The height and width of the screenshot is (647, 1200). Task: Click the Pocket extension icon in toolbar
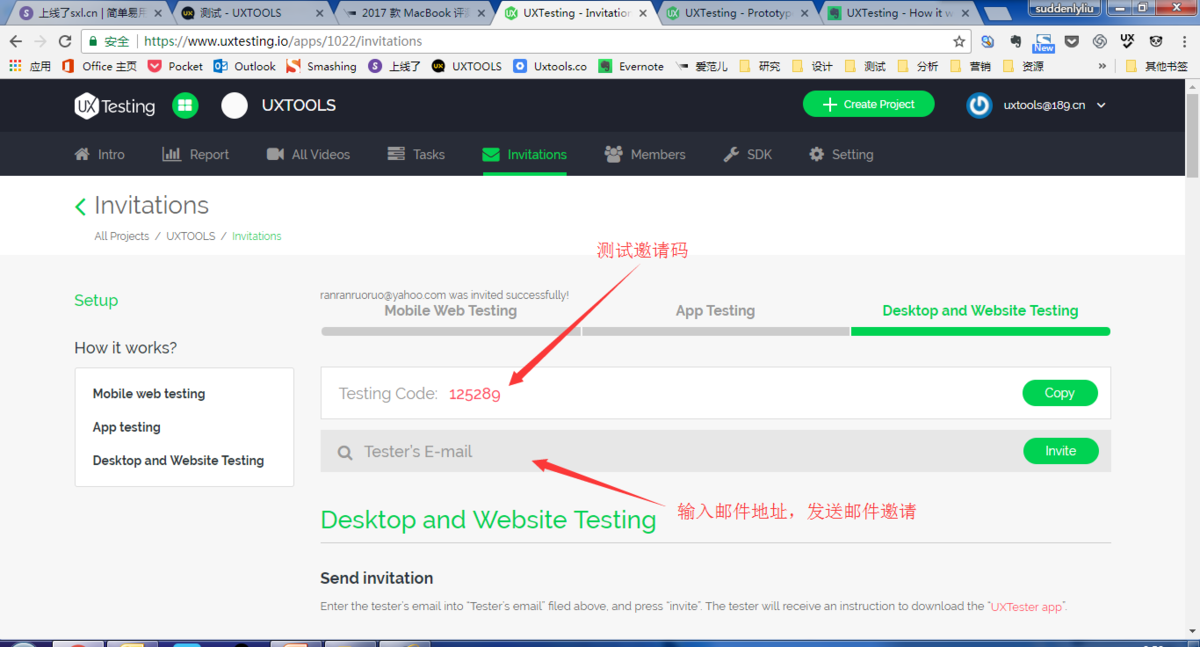point(1071,41)
